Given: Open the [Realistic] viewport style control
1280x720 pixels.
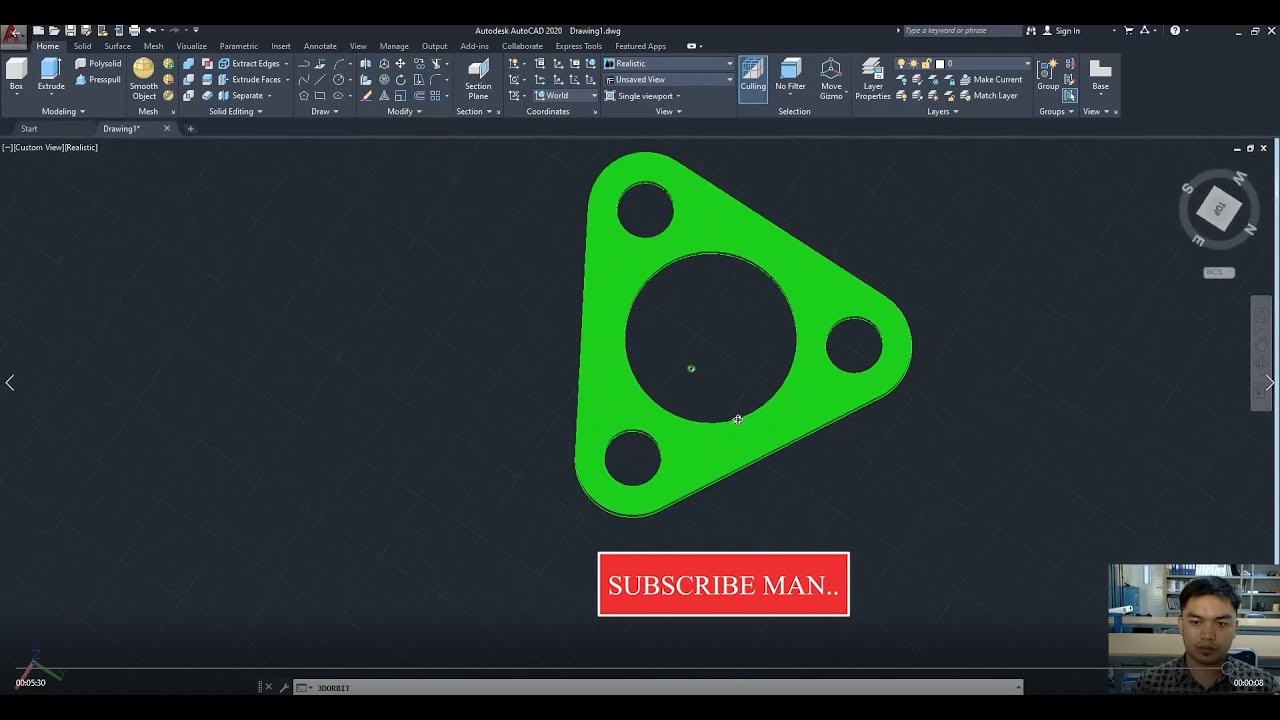Looking at the screenshot, I should pos(81,147).
